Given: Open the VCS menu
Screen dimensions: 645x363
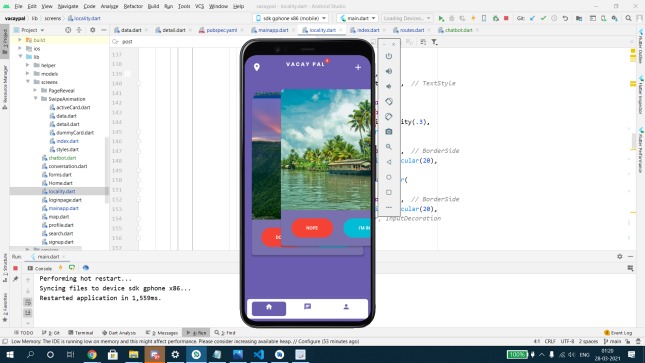Looking at the screenshot, I should (x=200, y=6).
